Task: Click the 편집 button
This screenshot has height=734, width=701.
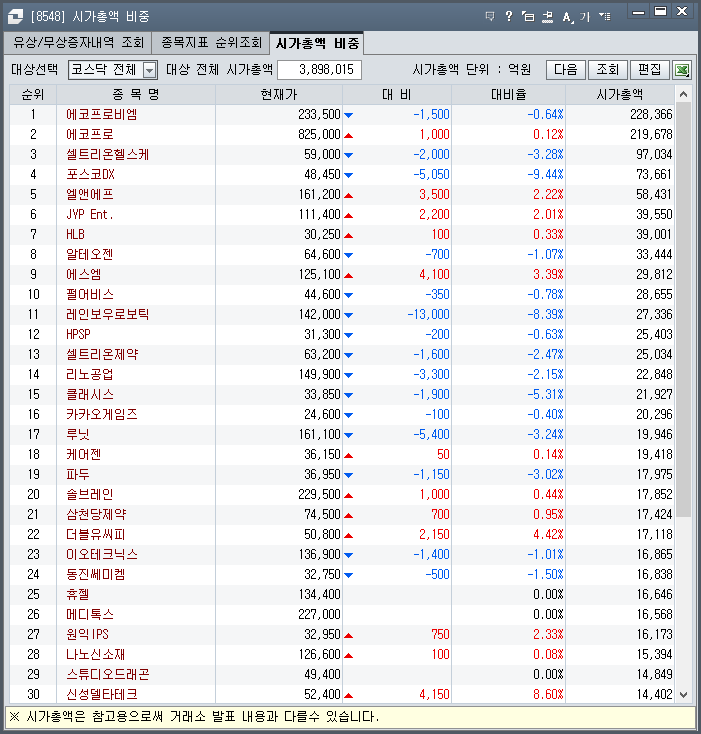Action: click(x=650, y=70)
